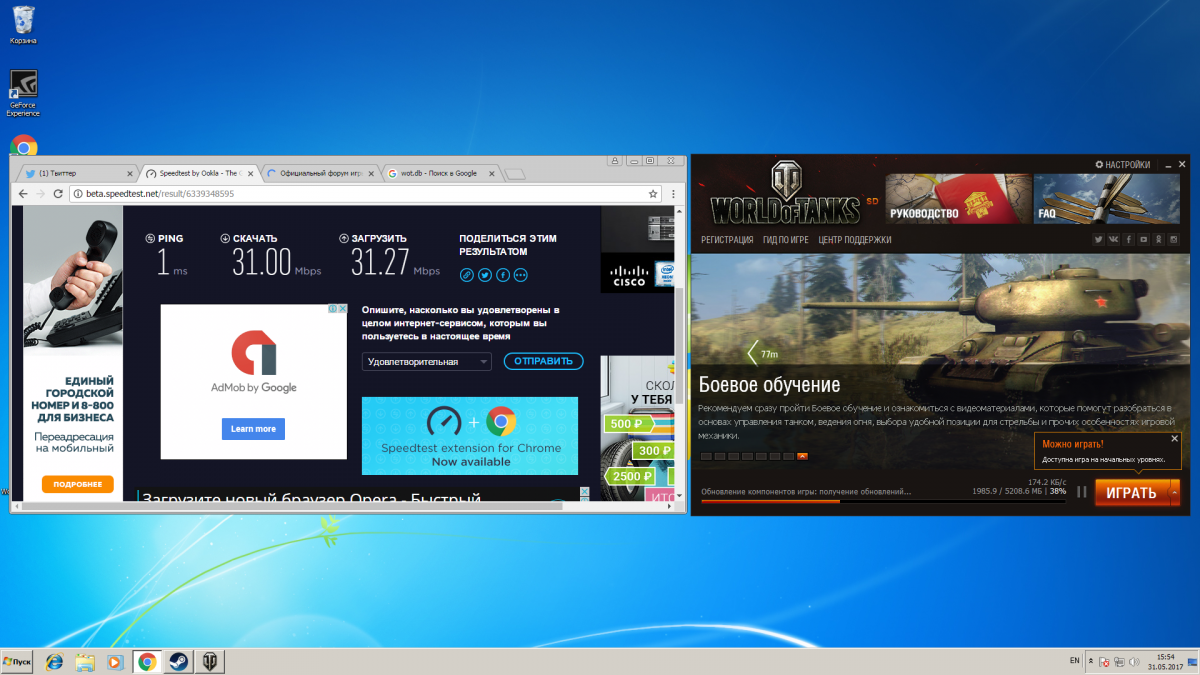The width and height of the screenshot is (1200, 675).
Task: Expand satisfaction rating dropdown 'Удовлетворительная'
Action: [427, 361]
